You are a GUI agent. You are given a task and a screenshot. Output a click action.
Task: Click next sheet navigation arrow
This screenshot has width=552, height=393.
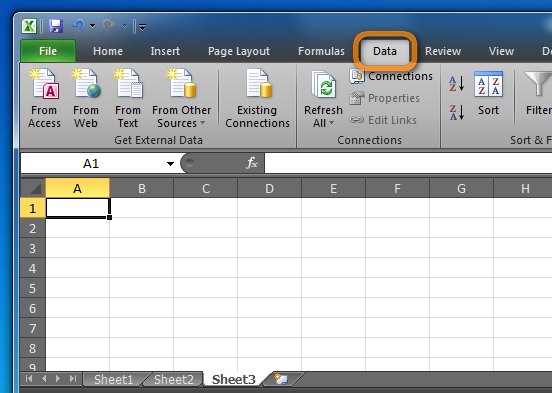point(58,379)
